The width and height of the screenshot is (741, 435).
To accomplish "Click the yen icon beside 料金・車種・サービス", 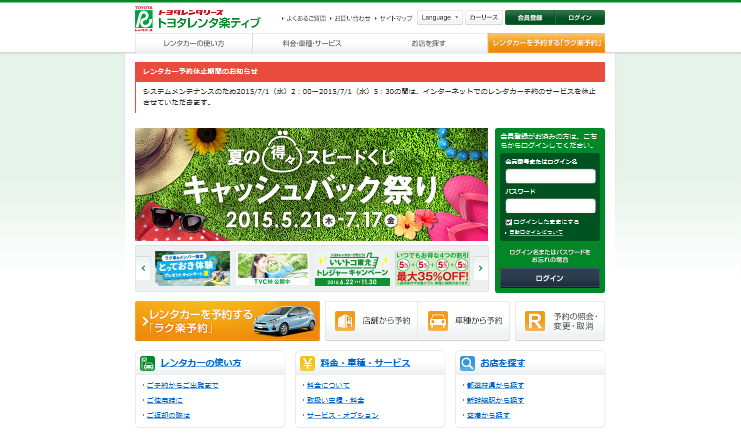I will 307,363.
